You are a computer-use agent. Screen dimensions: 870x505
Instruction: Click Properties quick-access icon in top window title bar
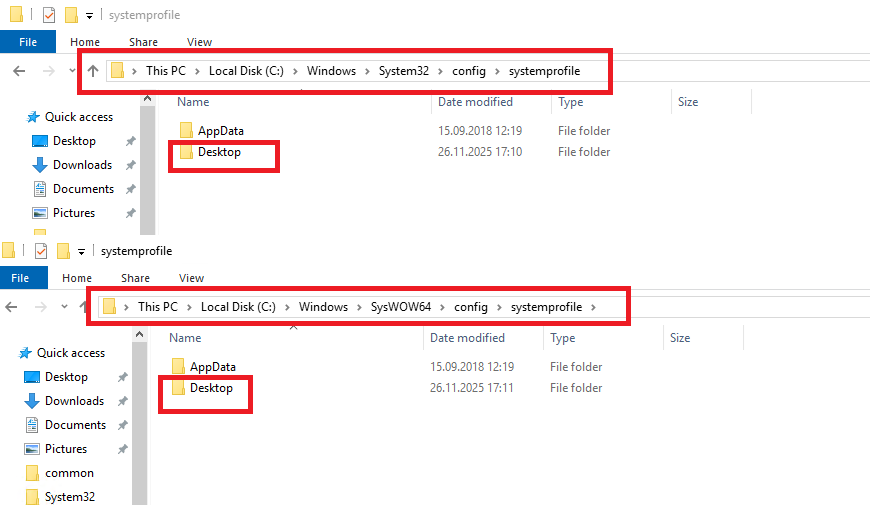(x=49, y=15)
